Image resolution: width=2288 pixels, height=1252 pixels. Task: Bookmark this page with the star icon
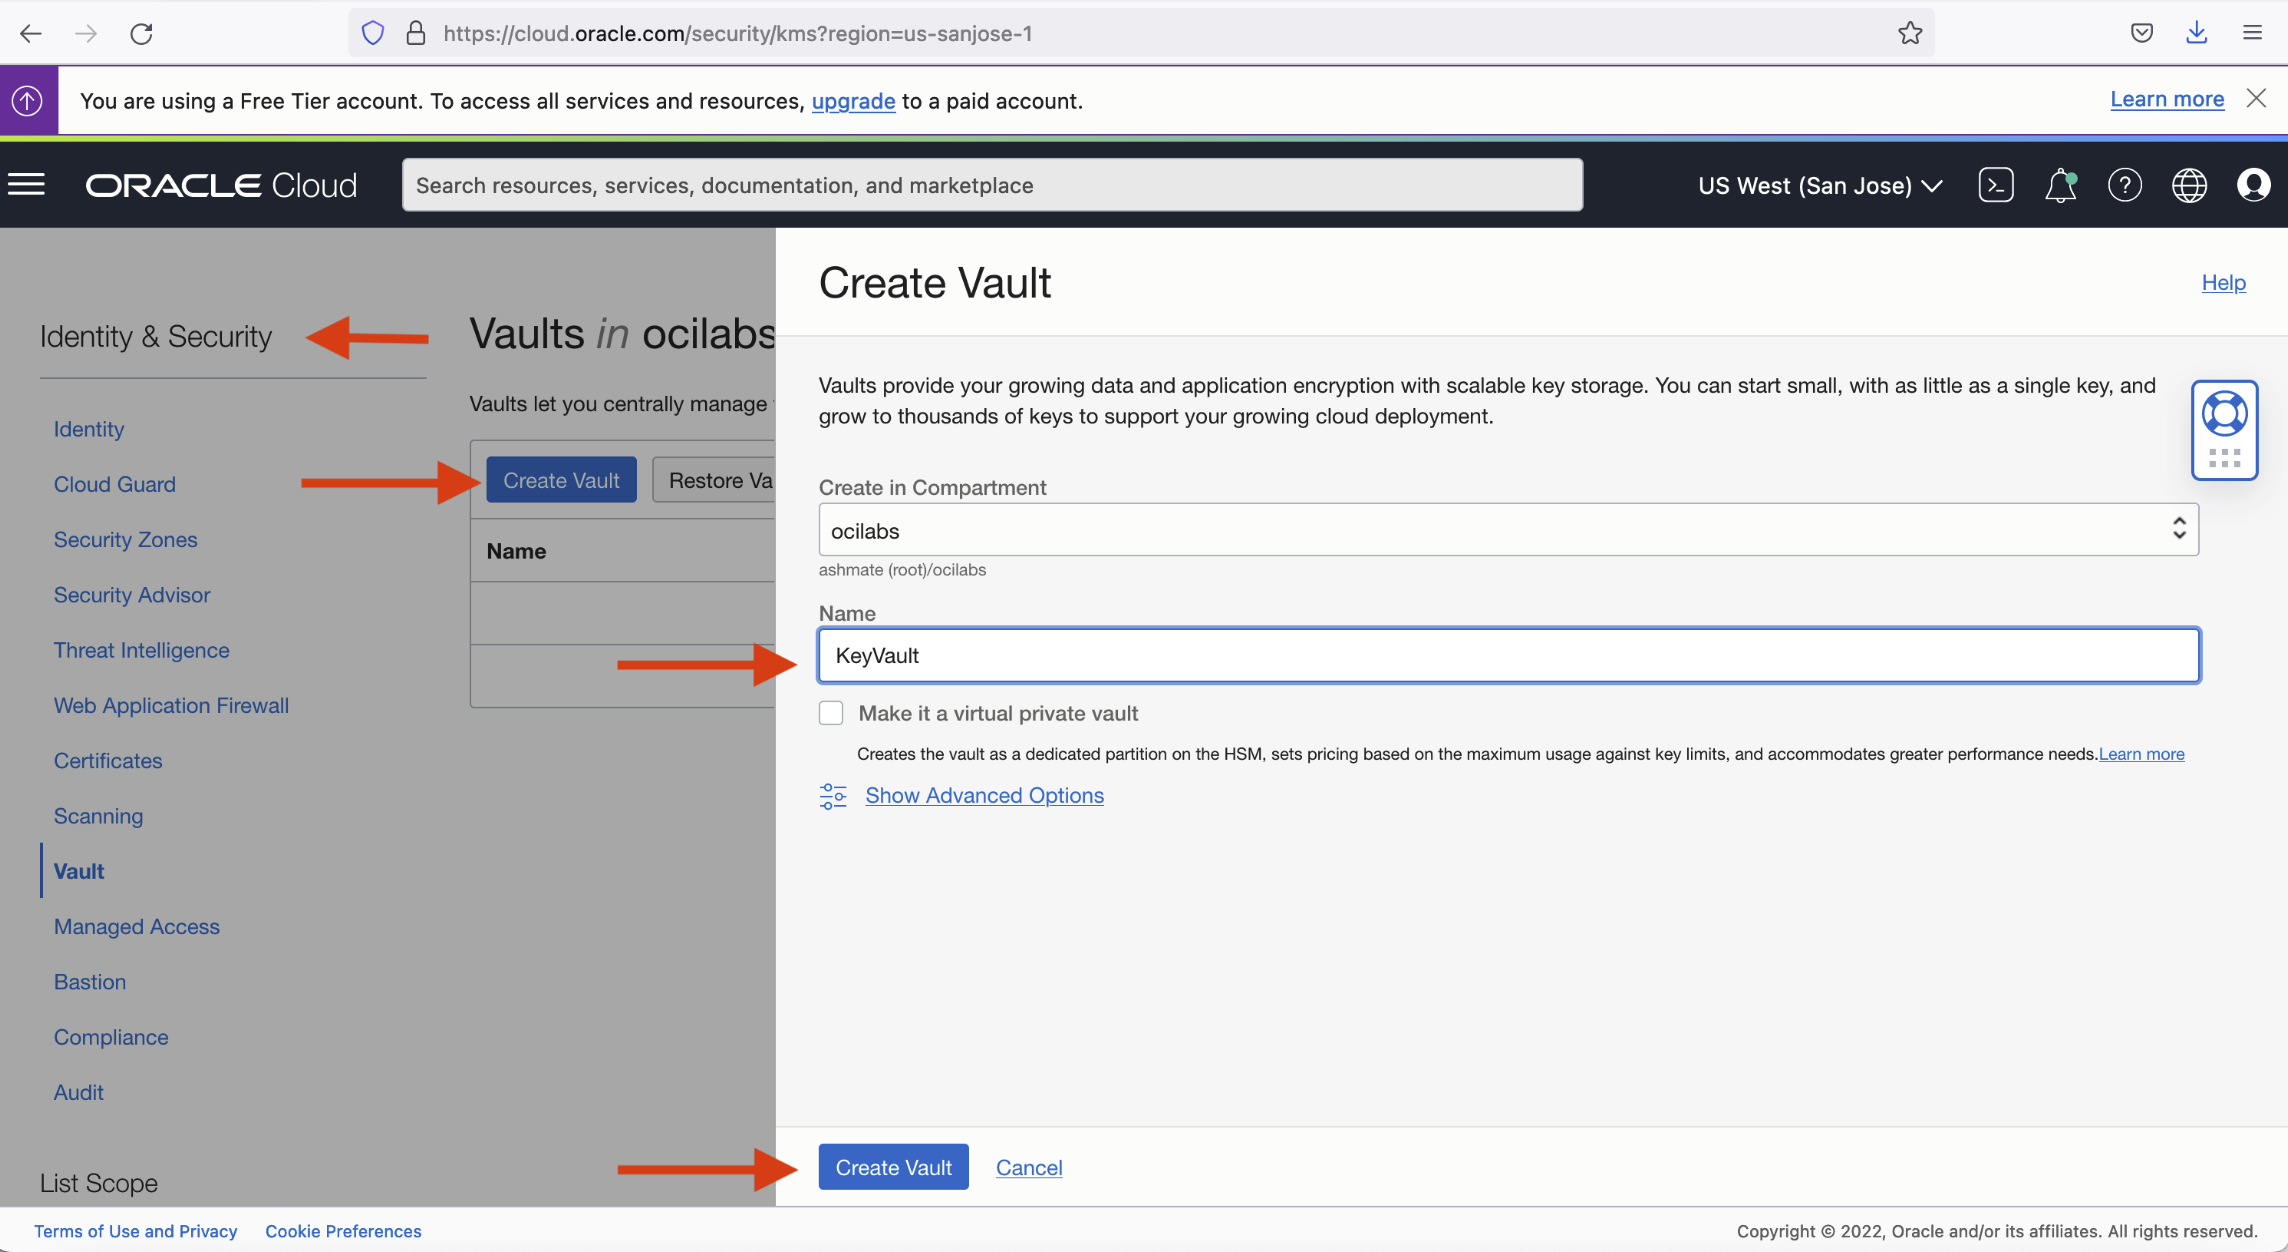[1911, 32]
